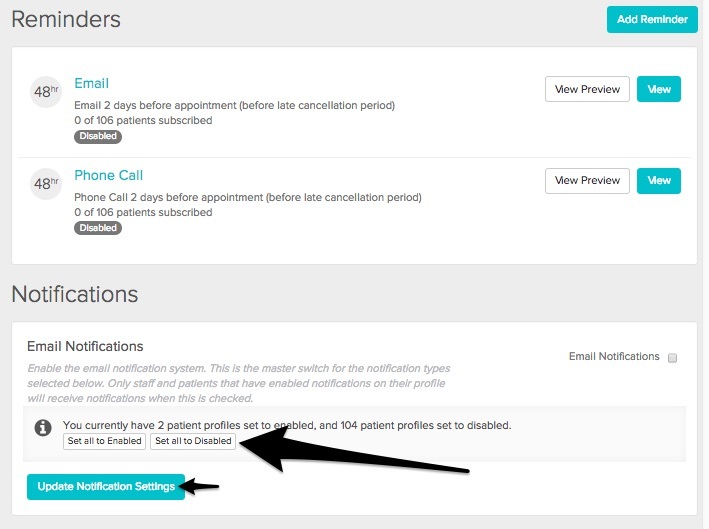The image size is (709, 529).
Task: Click the Disabled badge under Phone Call reminder
Action: [97, 228]
